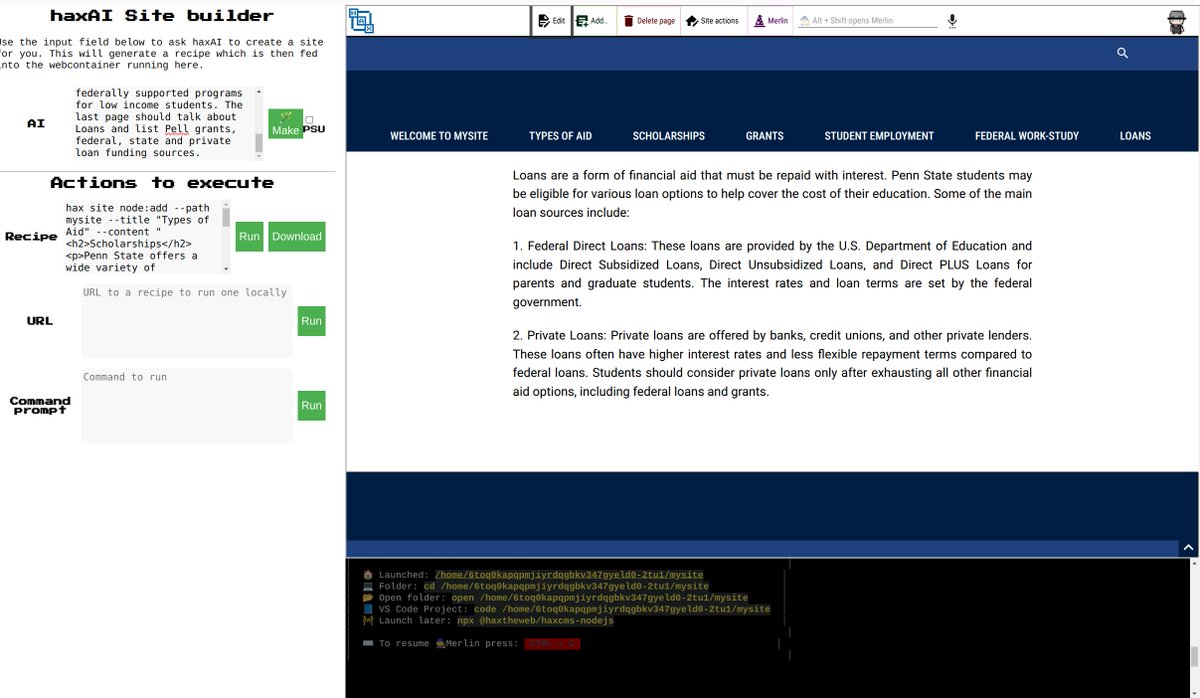Click the scroll-to-top chevron button
The width and height of the screenshot is (1200, 698).
(x=1188, y=548)
